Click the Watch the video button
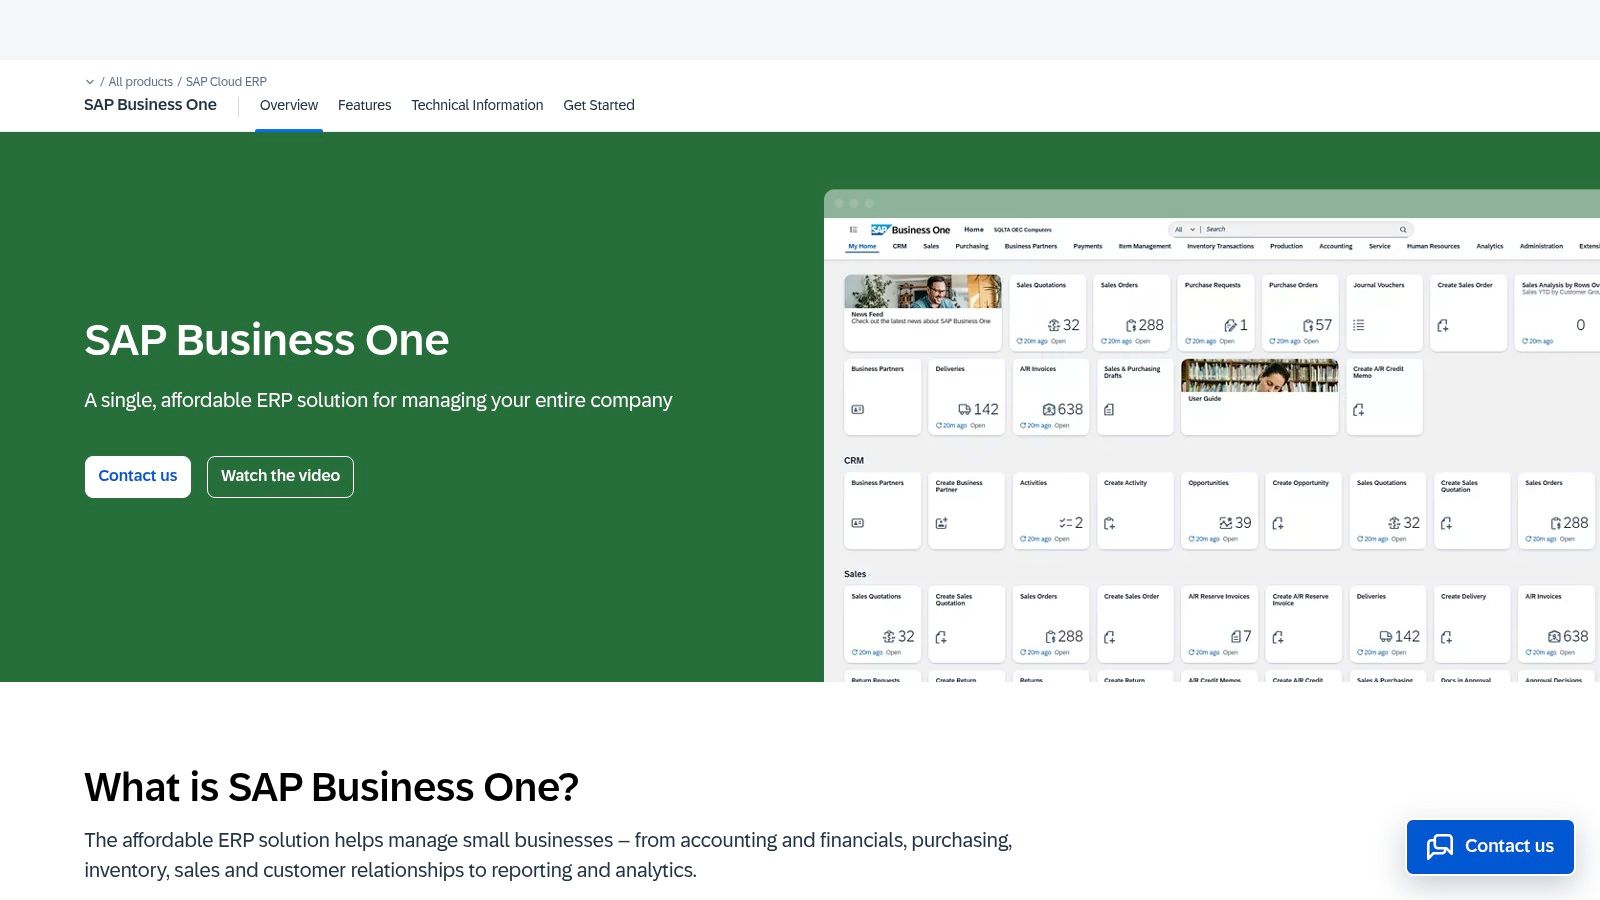 tap(280, 476)
